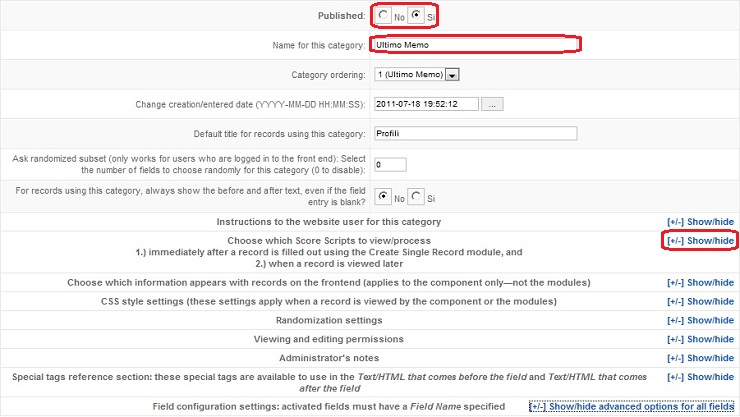Click the 'Published:' label
740x417 pixels.
pos(342,16)
